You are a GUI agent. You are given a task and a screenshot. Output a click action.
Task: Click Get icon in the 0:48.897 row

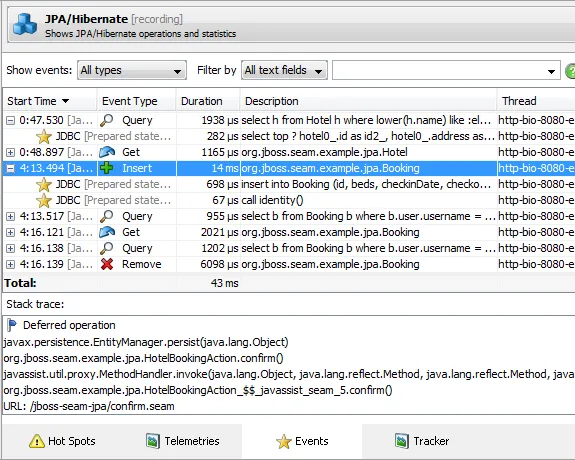point(107,152)
